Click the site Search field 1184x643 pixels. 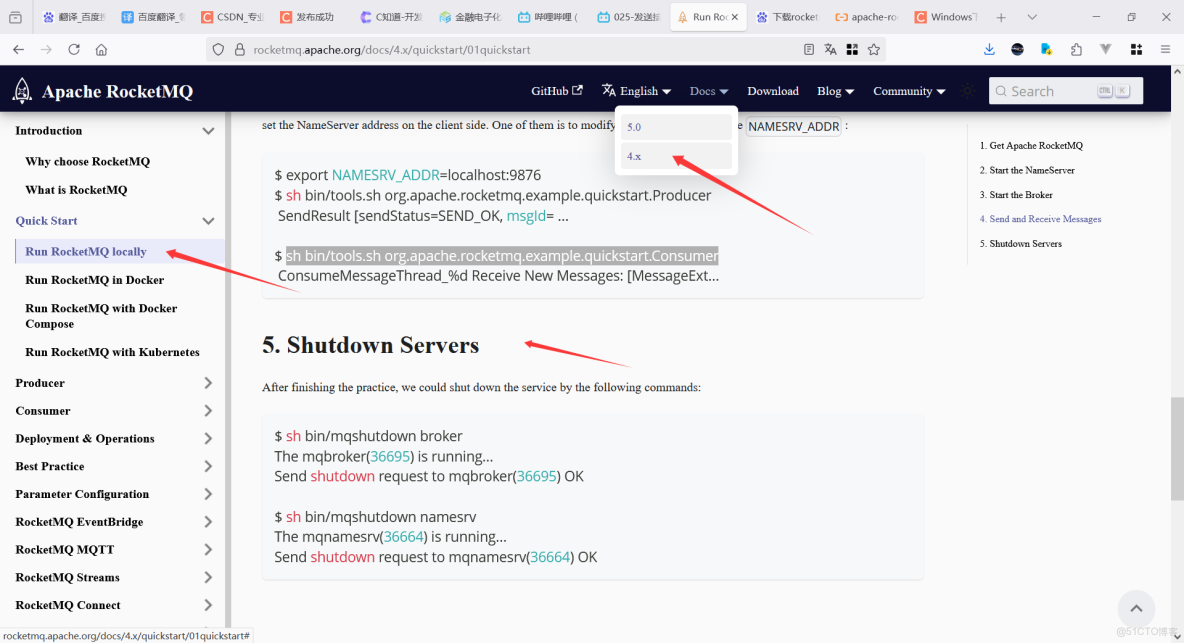(1065, 91)
